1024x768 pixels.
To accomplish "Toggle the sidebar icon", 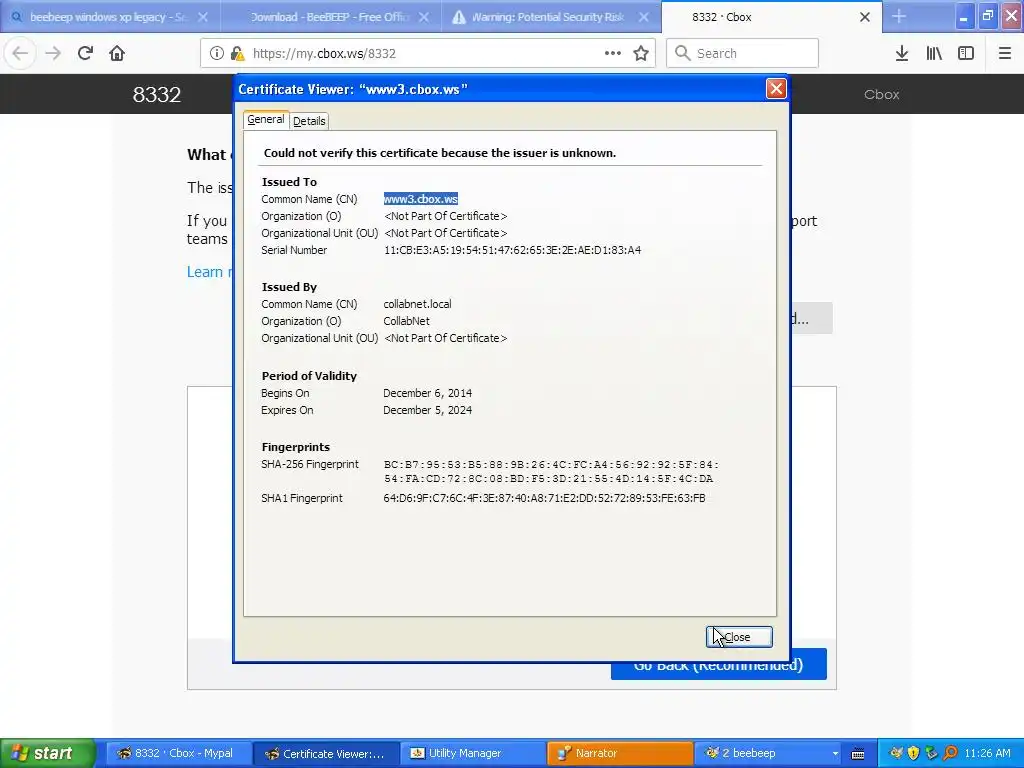I will click(966, 53).
